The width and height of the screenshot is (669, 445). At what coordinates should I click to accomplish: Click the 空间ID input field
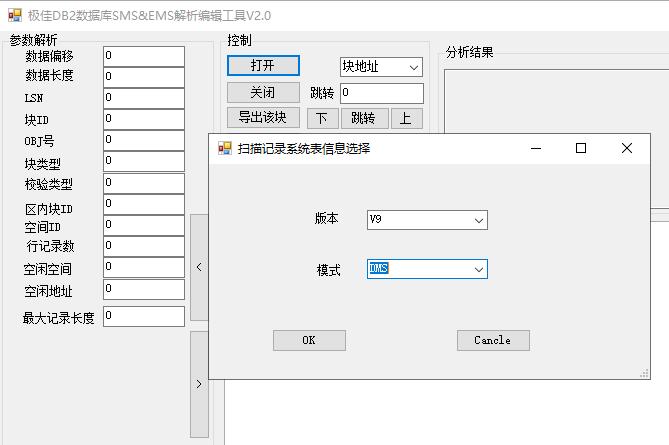(144, 225)
